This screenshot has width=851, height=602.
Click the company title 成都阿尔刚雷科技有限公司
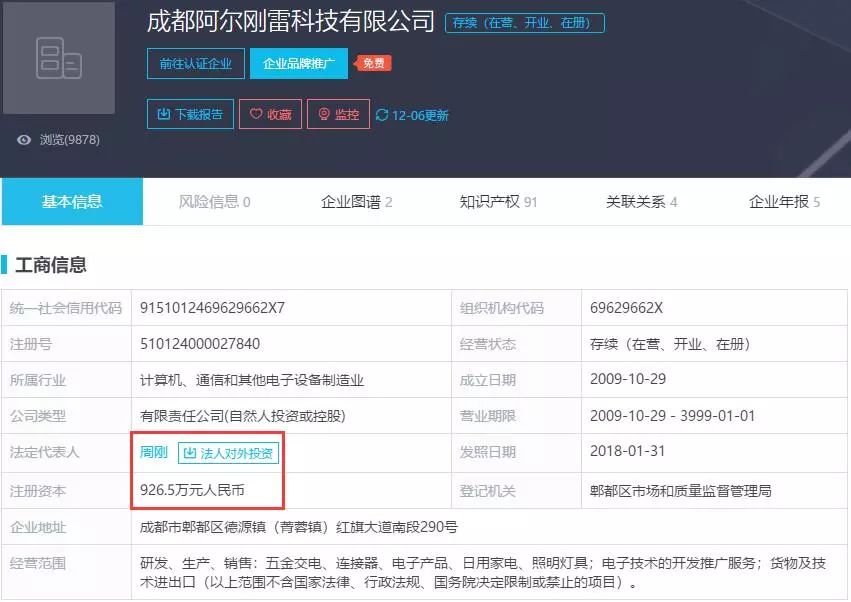click(x=290, y=22)
